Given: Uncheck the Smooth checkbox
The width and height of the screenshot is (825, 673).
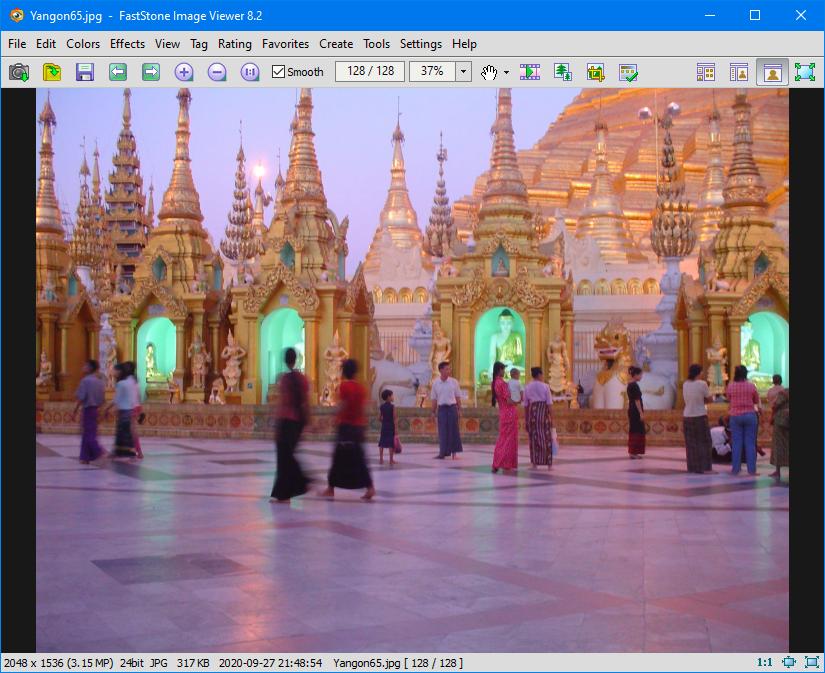Looking at the screenshot, I should [x=279, y=72].
